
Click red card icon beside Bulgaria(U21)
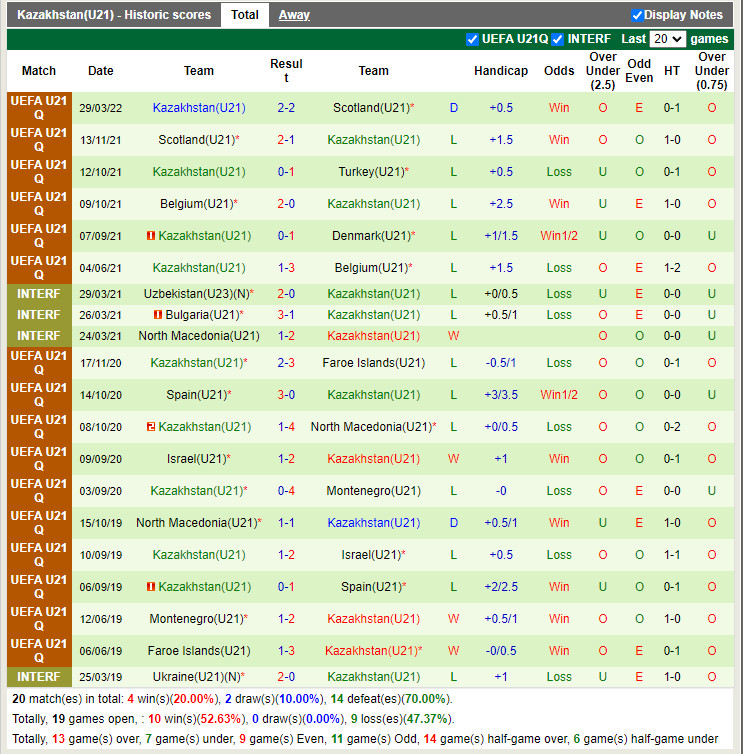158,315
